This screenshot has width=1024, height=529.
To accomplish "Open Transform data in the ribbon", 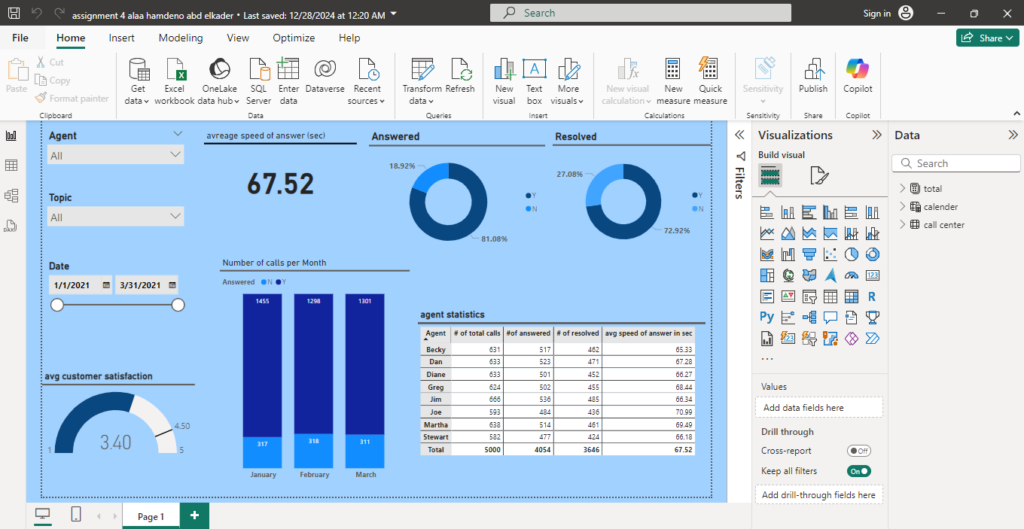I will (x=422, y=82).
